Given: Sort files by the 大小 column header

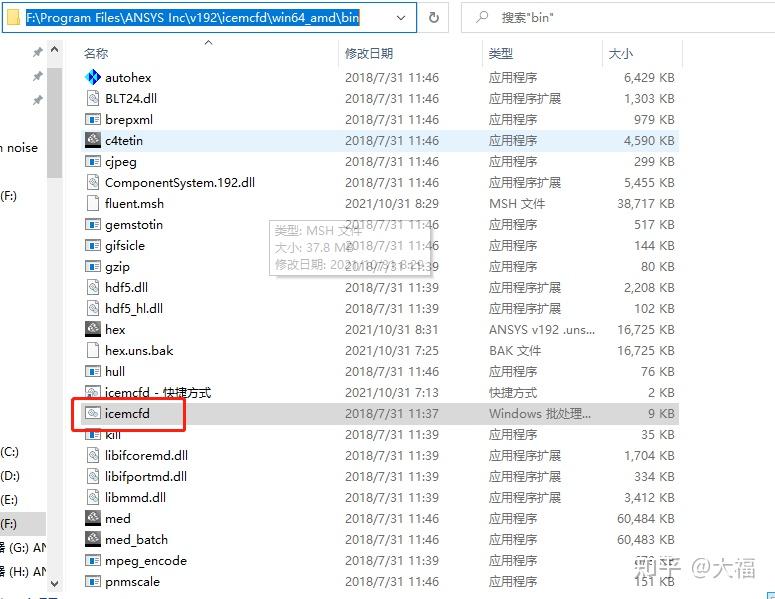Looking at the screenshot, I should tap(621, 53).
